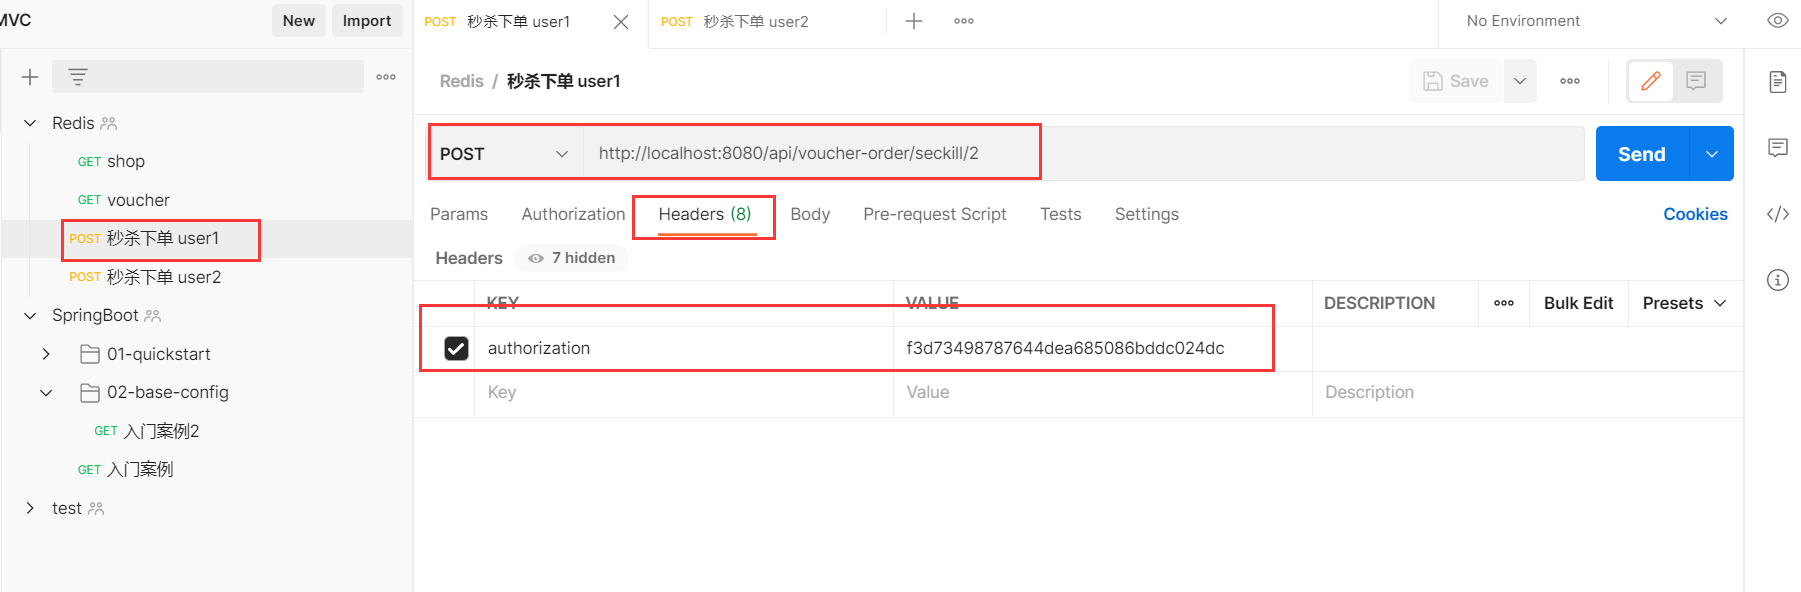Collapse the SpringBoot collection
The height and width of the screenshot is (592, 1801).
coord(30,316)
